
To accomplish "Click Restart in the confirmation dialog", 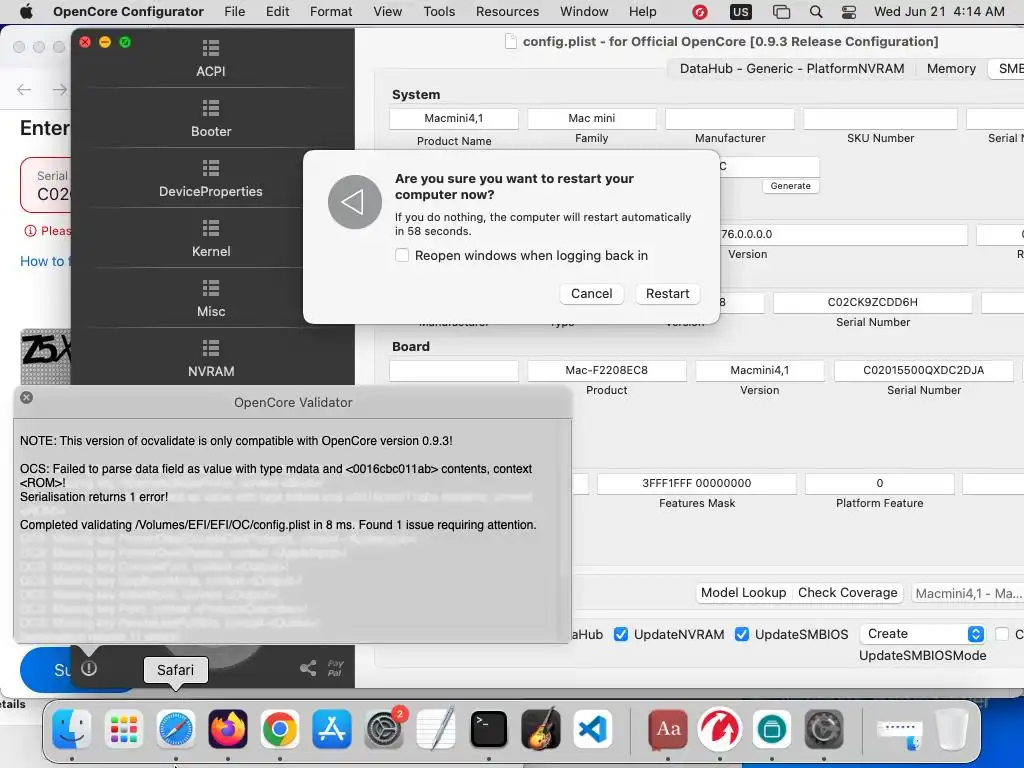I will pyautogui.click(x=667, y=293).
